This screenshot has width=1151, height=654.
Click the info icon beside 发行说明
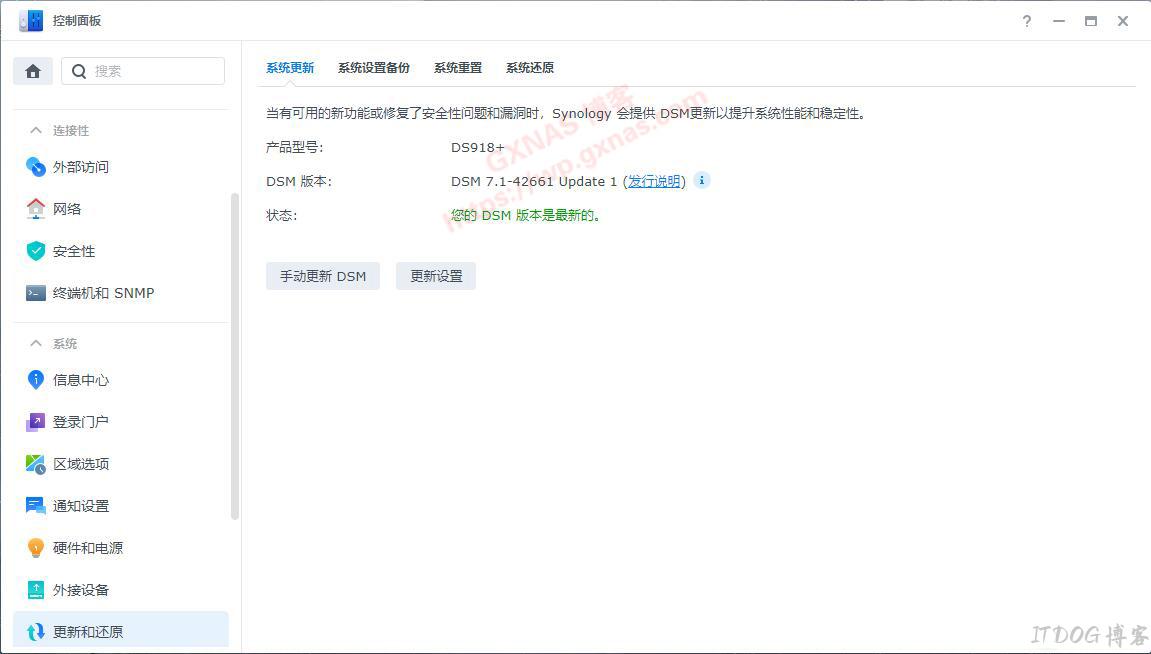click(x=702, y=181)
